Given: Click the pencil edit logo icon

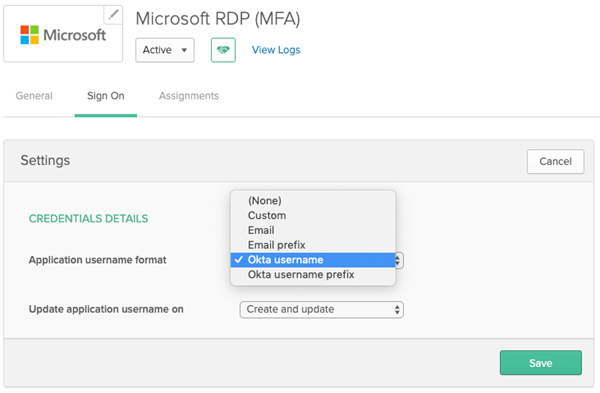Looking at the screenshot, I should tap(113, 15).
